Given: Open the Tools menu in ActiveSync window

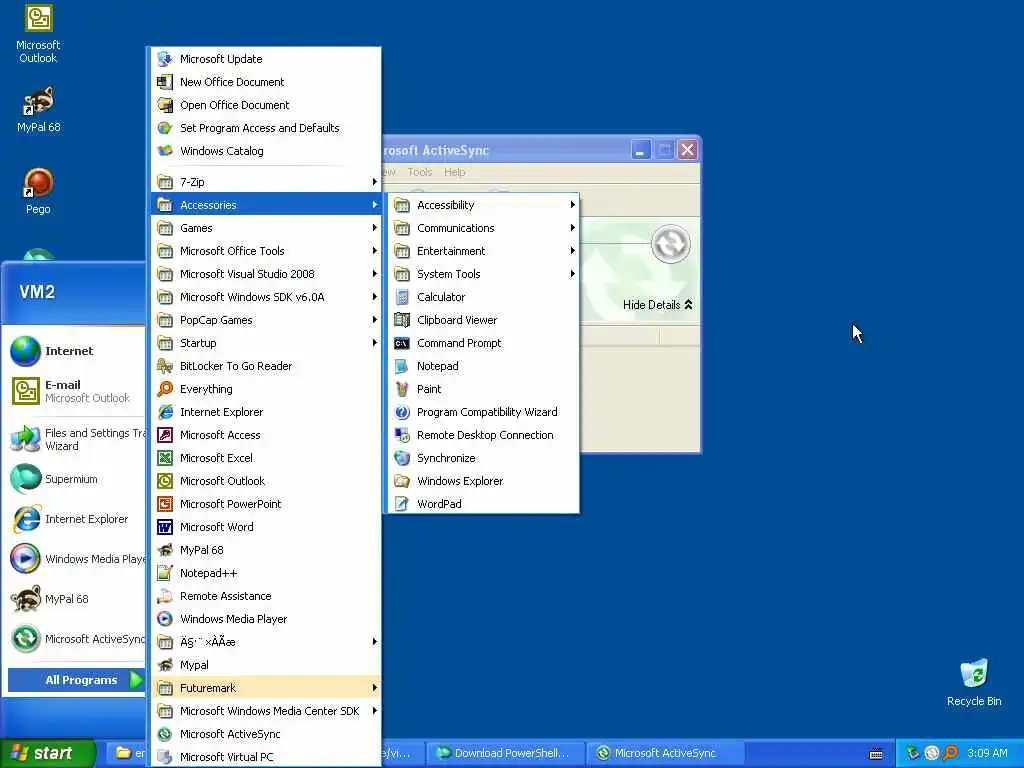Looking at the screenshot, I should tap(419, 172).
